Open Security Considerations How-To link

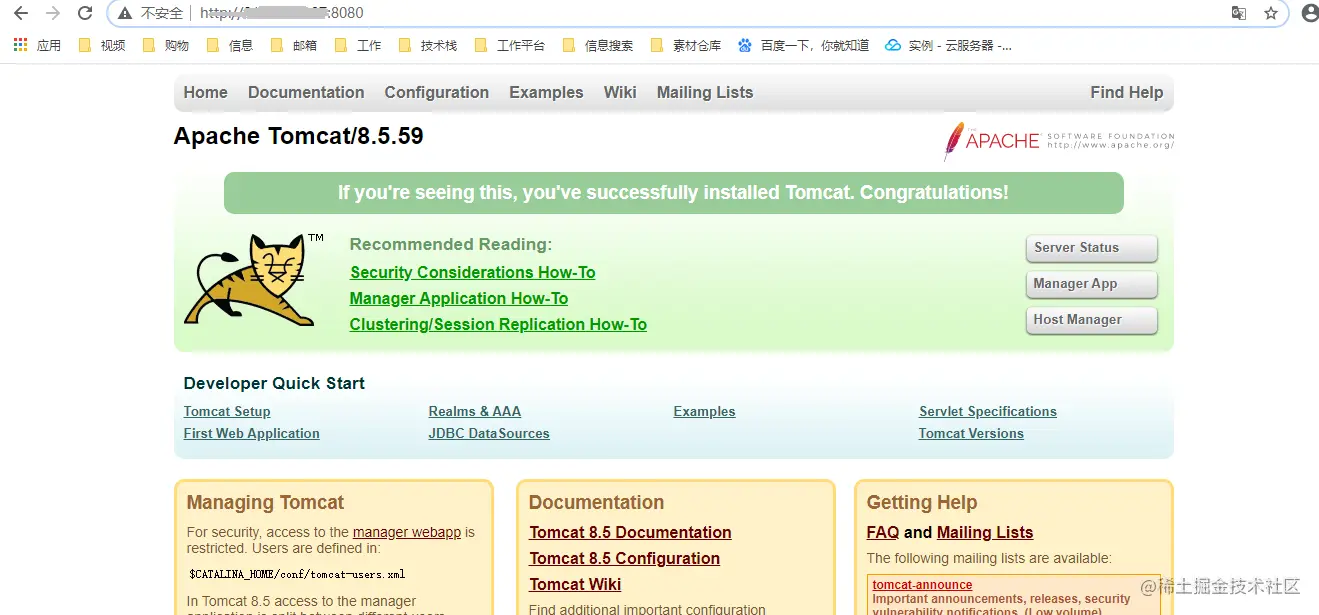(x=473, y=272)
